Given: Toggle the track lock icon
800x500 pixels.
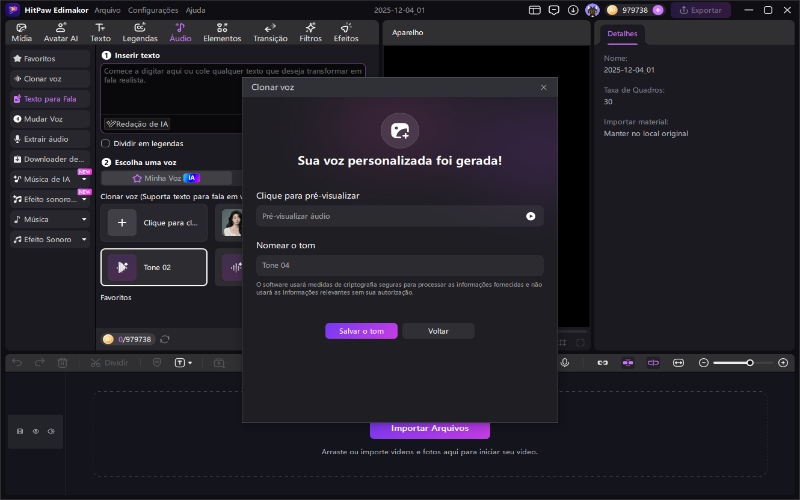Looking at the screenshot, I should click(x=20, y=432).
